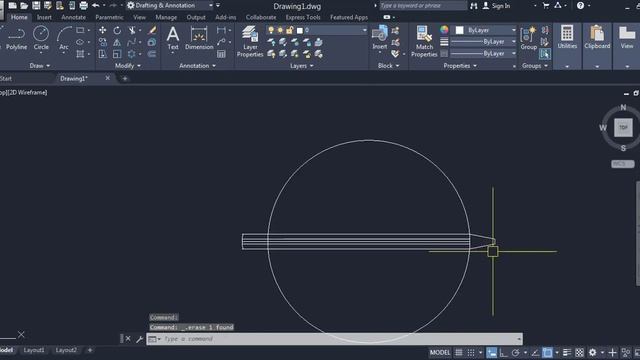Toggle object snap tracking in status bar
Viewport: 640px width, 360px height.
(x=536, y=353)
